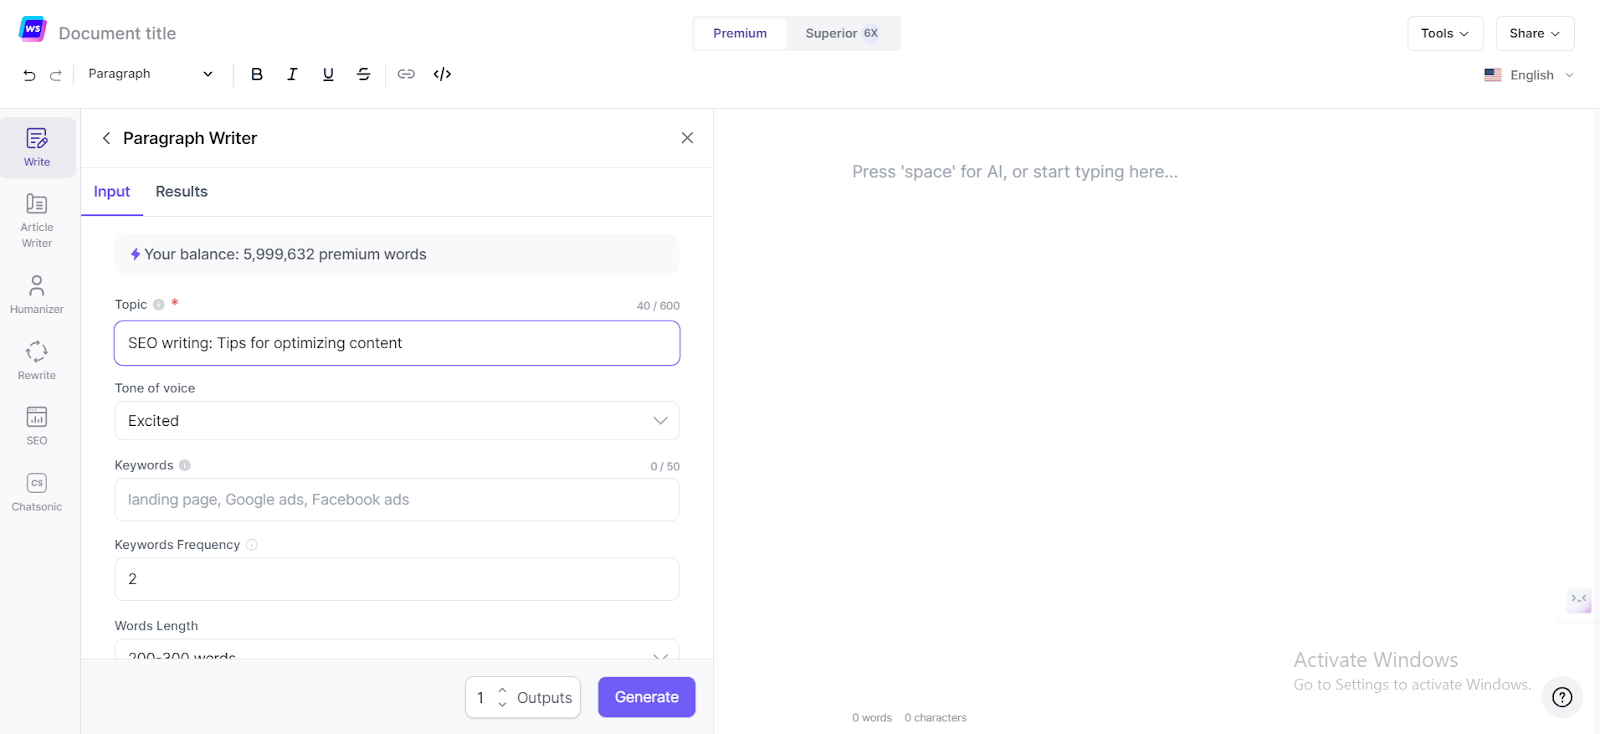
Task: Click the Keywords info icon
Action: pos(185,465)
